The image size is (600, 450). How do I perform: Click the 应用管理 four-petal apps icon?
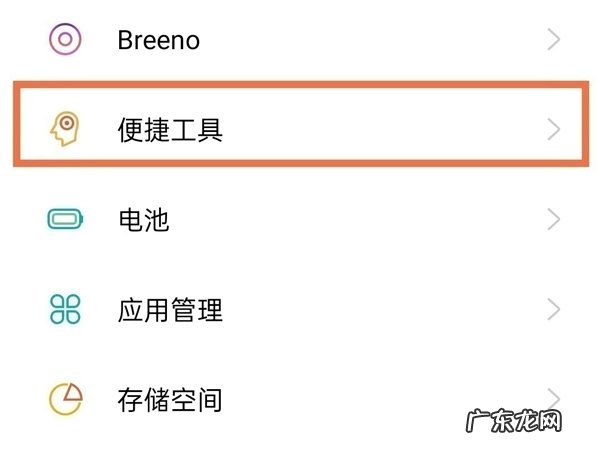[65, 310]
